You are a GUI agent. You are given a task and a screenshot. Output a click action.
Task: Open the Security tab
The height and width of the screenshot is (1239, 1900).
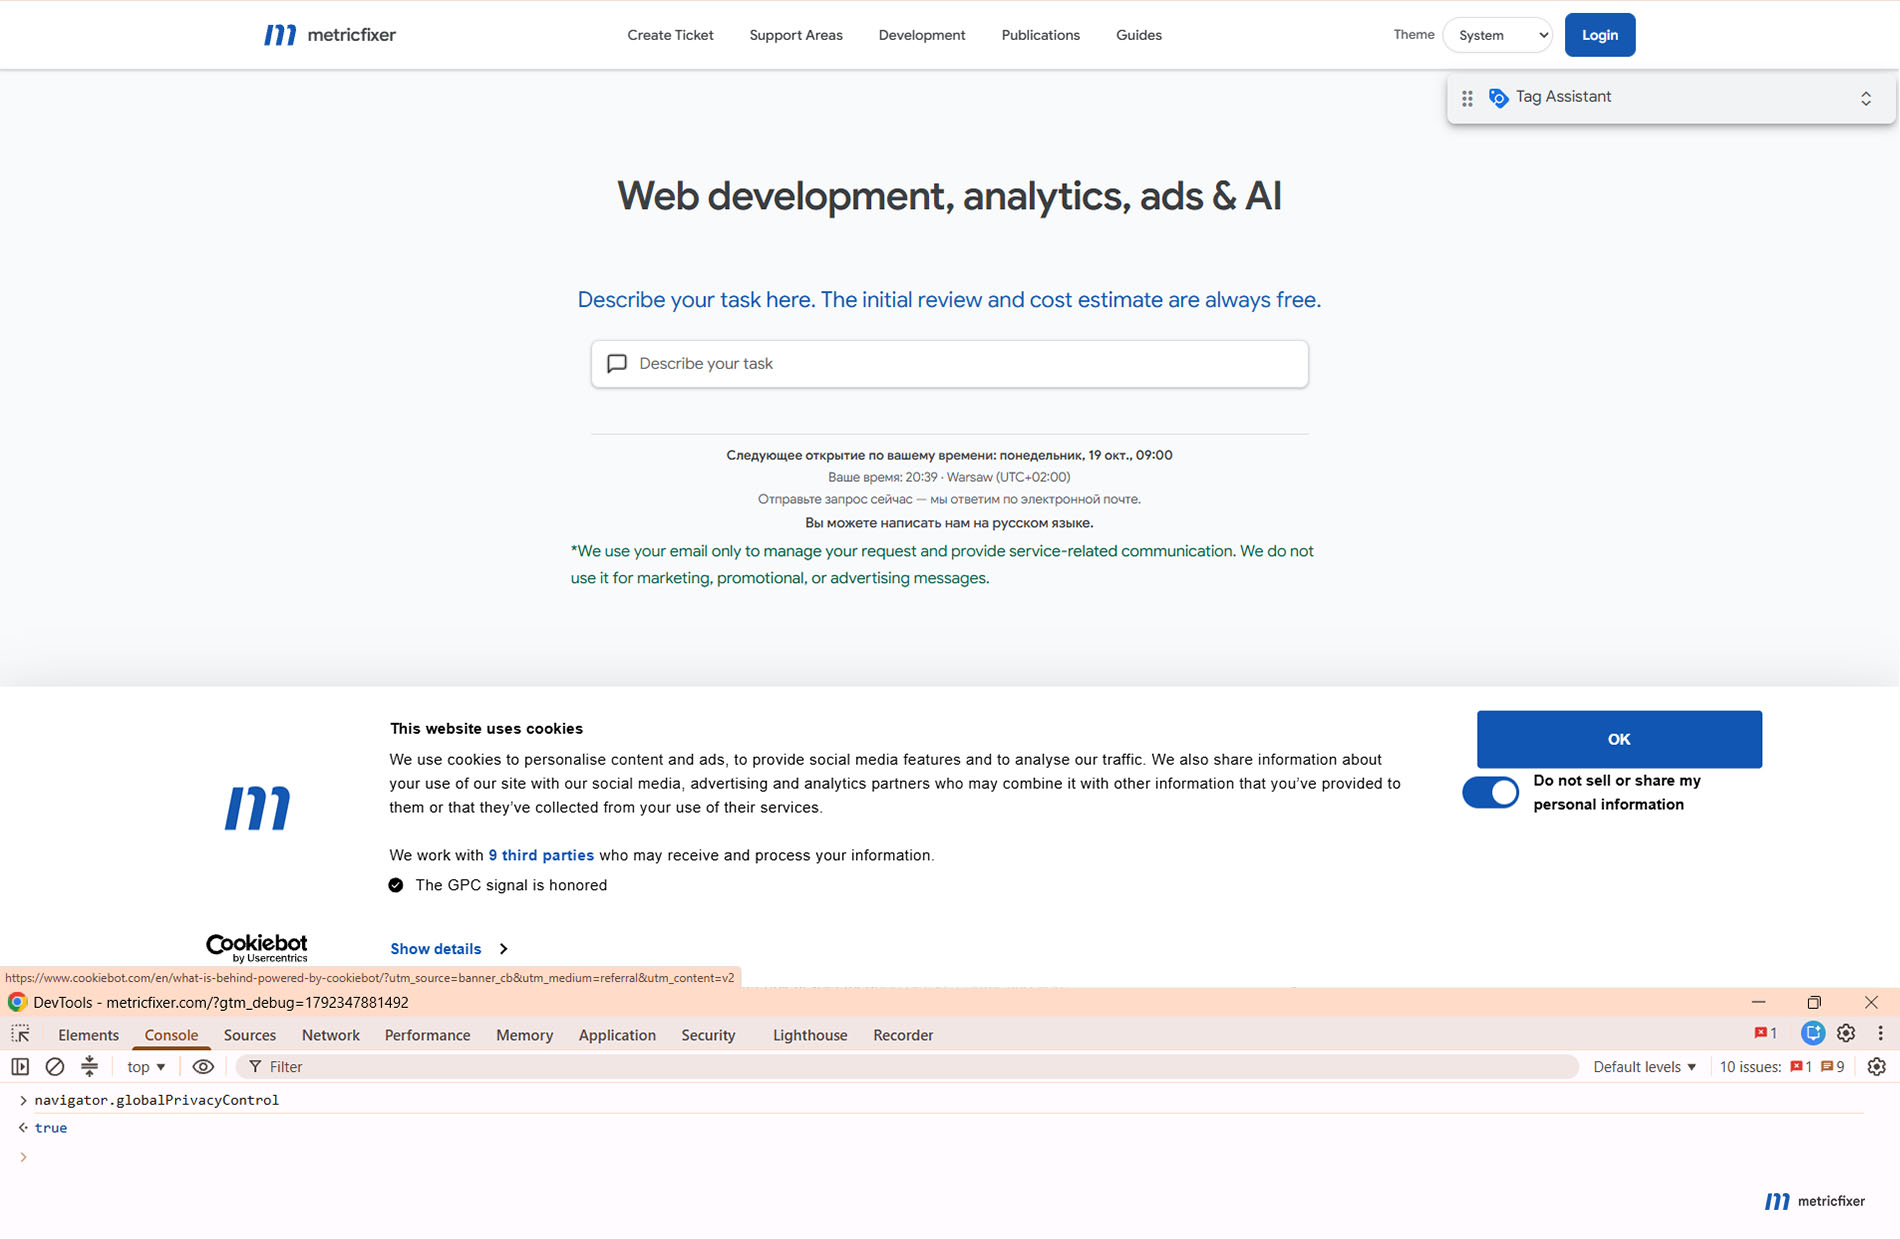pos(708,1035)
